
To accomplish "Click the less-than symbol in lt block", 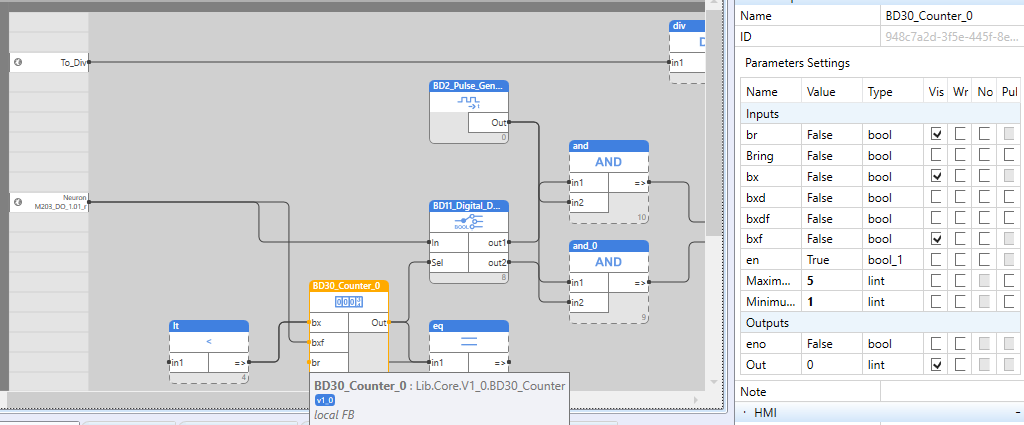I will [209, 342].
